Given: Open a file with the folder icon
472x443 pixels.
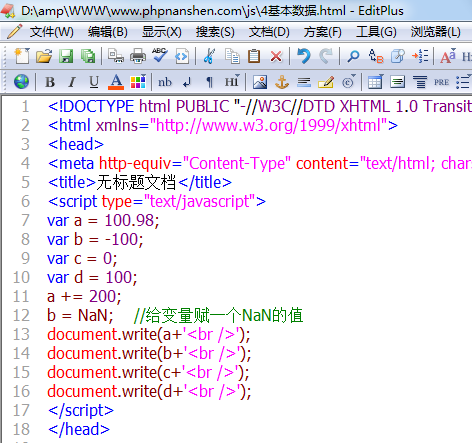Looking at the screenshot, I should 44,56.
